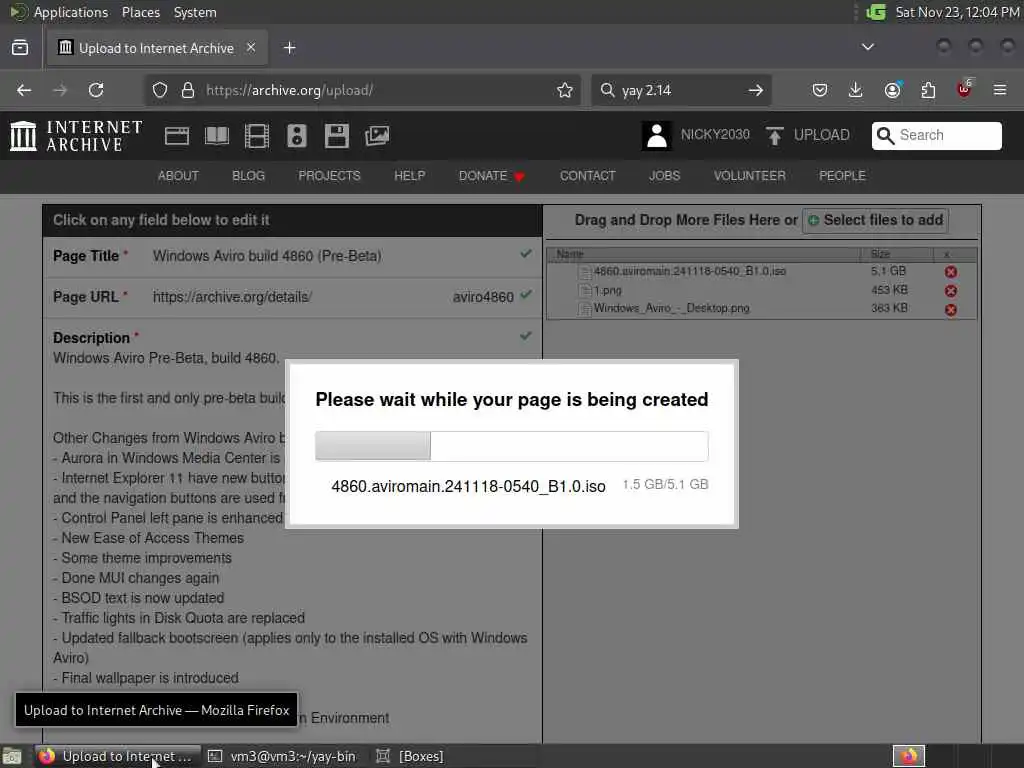Image resolution: width=1024 pixels, height=768 pixels.
Task: Remove Windows_Aviro_-_Desktop.png from the list
Action: 951,310
